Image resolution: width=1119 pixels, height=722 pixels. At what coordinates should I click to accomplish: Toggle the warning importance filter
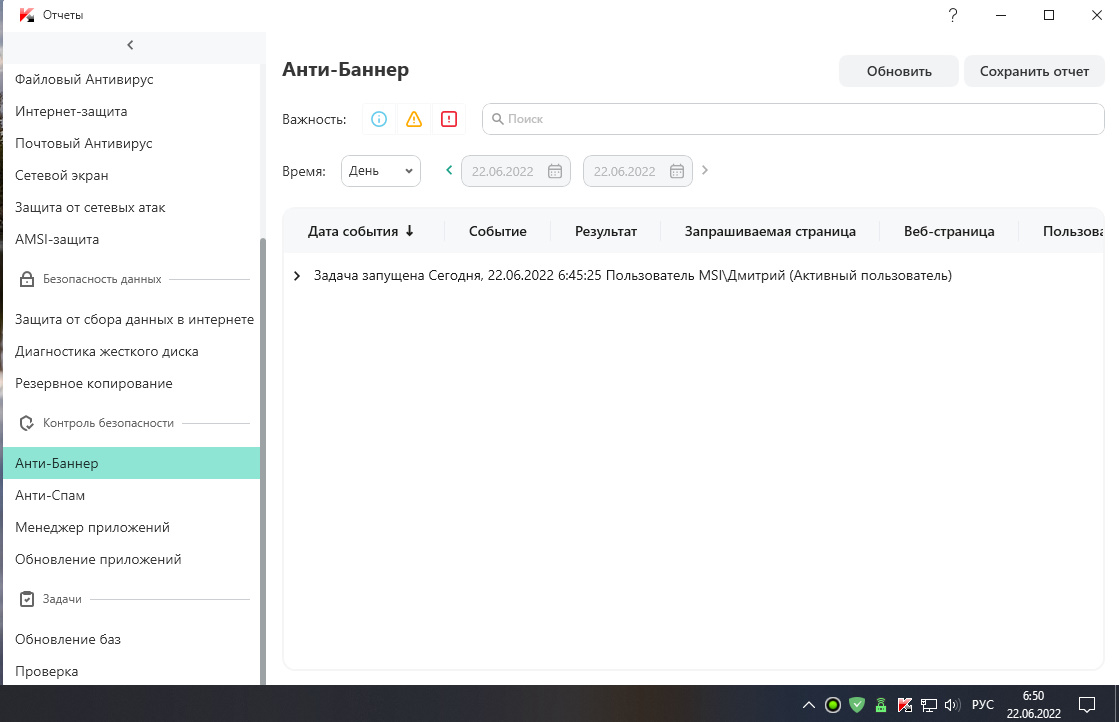[414, 119]
